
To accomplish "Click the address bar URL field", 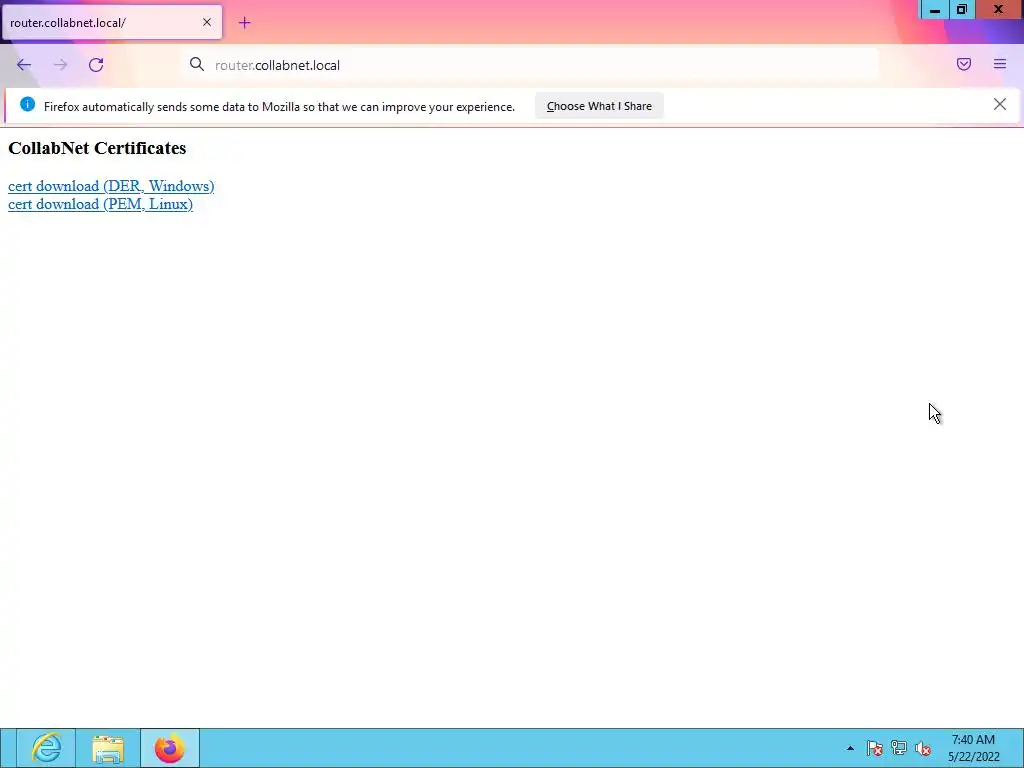I will (x=530, y=65).
